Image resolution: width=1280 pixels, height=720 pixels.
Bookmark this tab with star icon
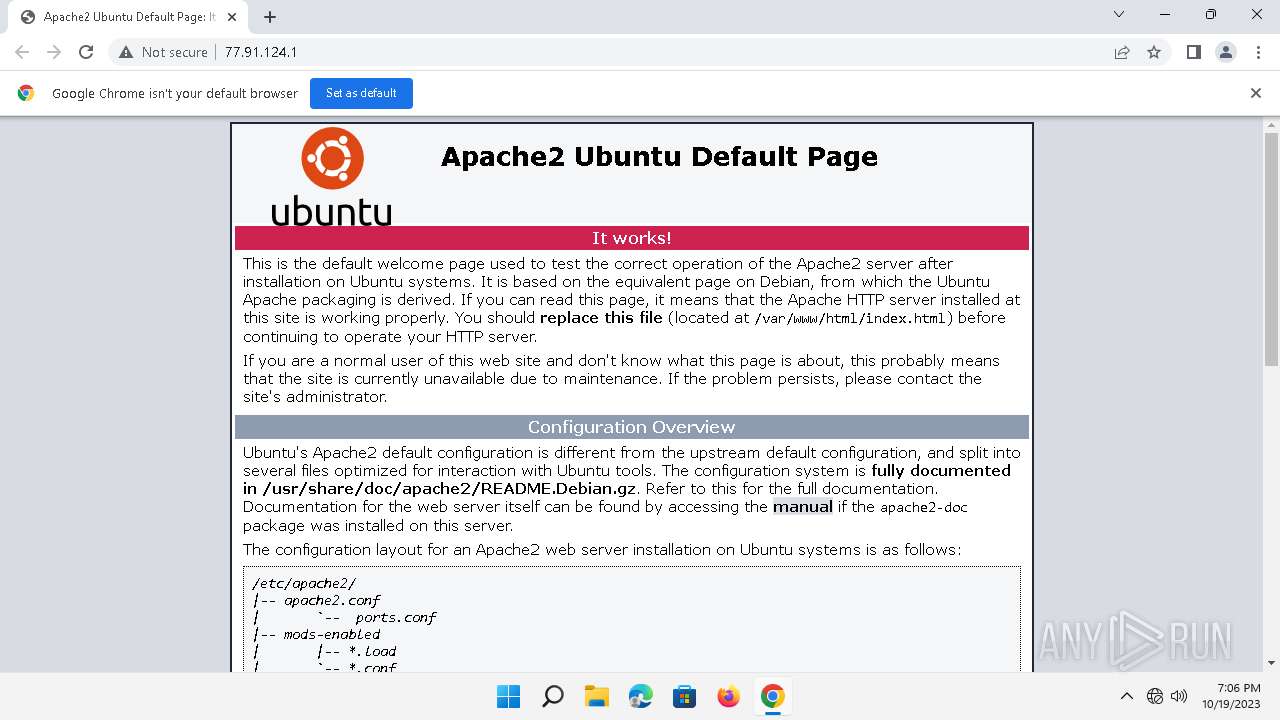[x=1154, y=52]
